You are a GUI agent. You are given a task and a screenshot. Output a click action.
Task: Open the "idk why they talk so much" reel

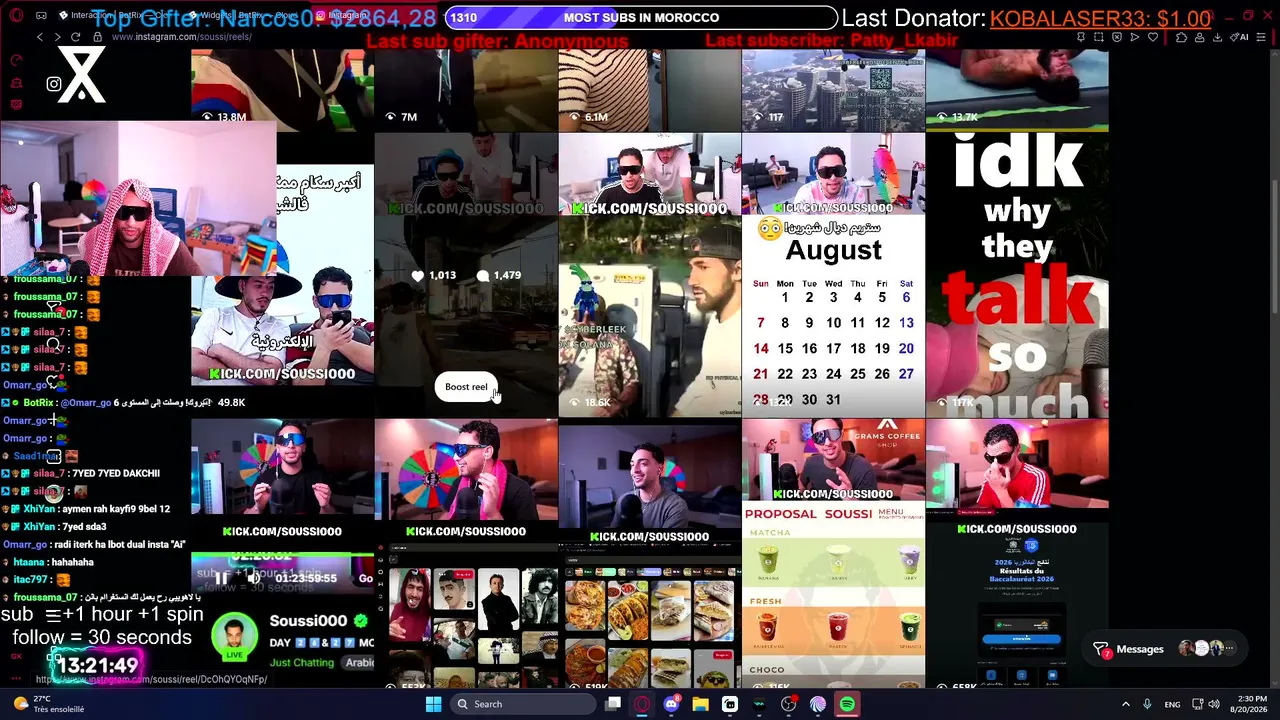tap(1017, 275)
